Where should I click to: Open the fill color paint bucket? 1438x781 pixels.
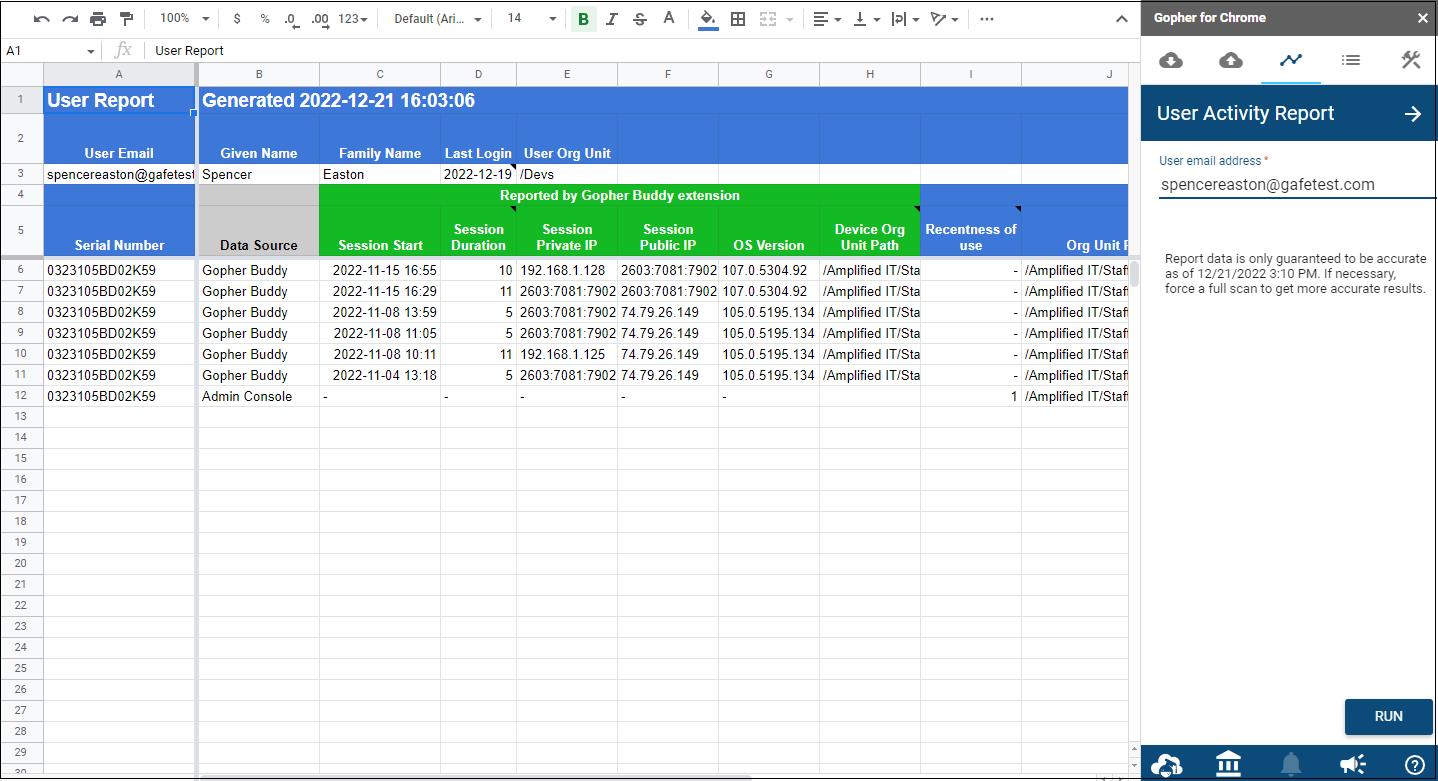[708, 19]
